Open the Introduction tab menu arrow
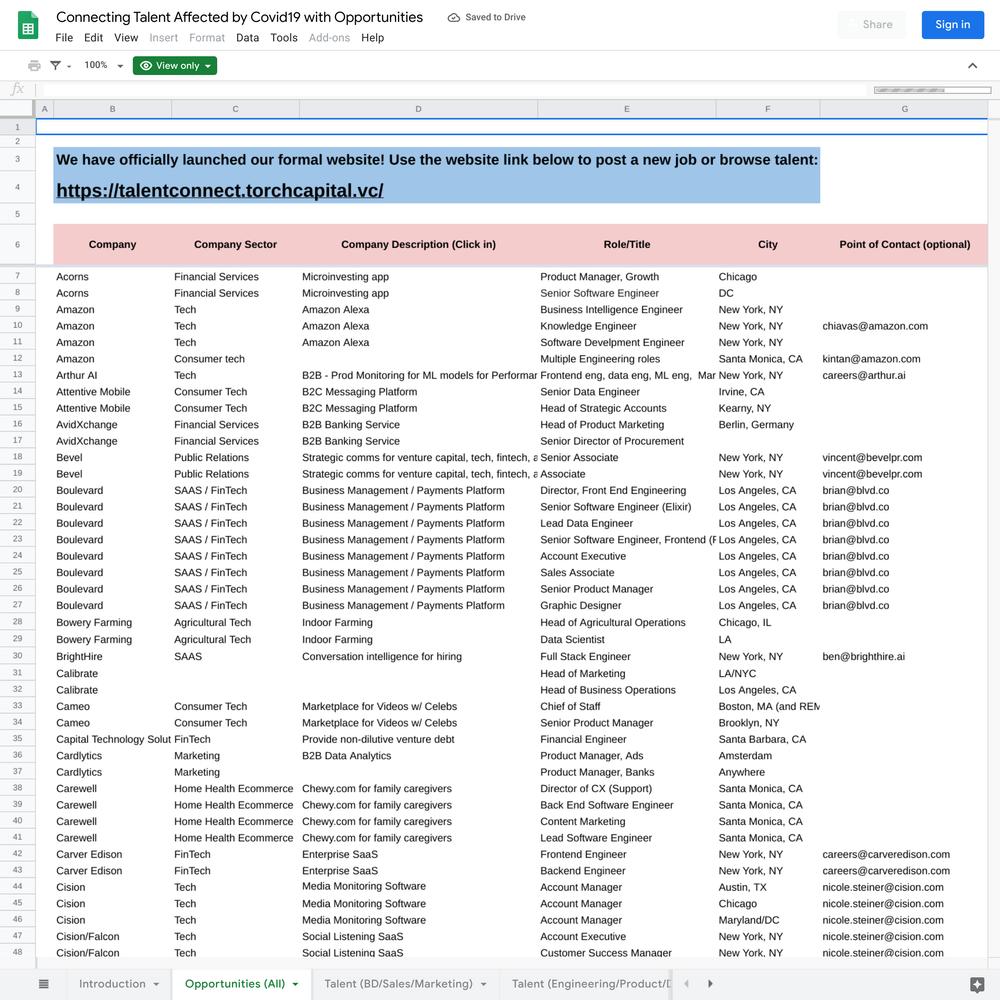 (156, 984)
